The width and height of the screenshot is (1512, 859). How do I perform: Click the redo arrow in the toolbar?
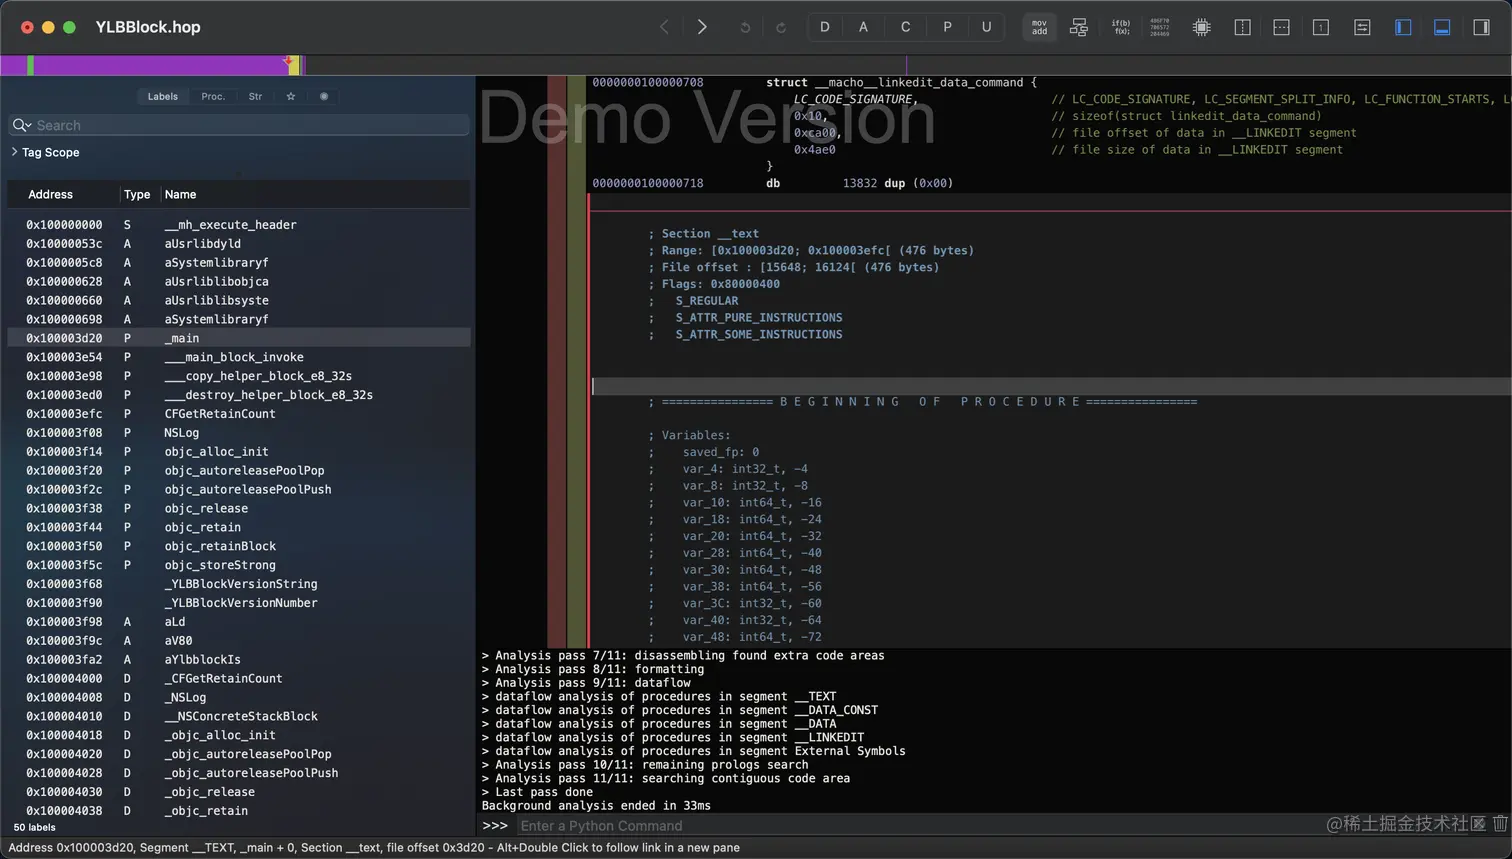(x=781, y=27)
